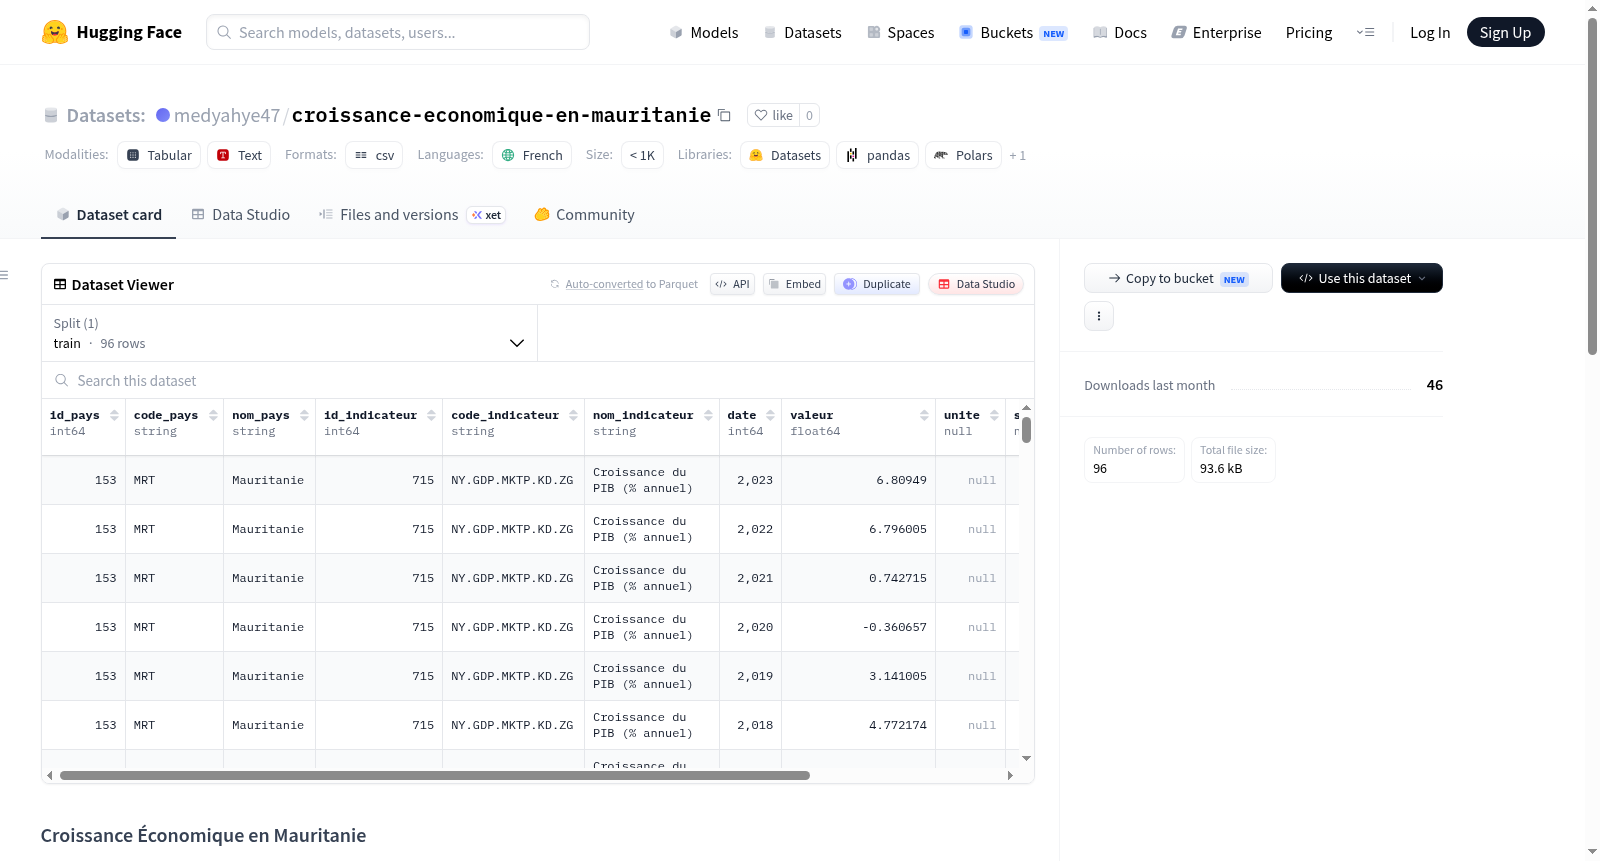This screenshot has width=1600, height=861.
Task: Click the page vertical scrollbar
Action: pyautogui.click(x=1592, y=185)
